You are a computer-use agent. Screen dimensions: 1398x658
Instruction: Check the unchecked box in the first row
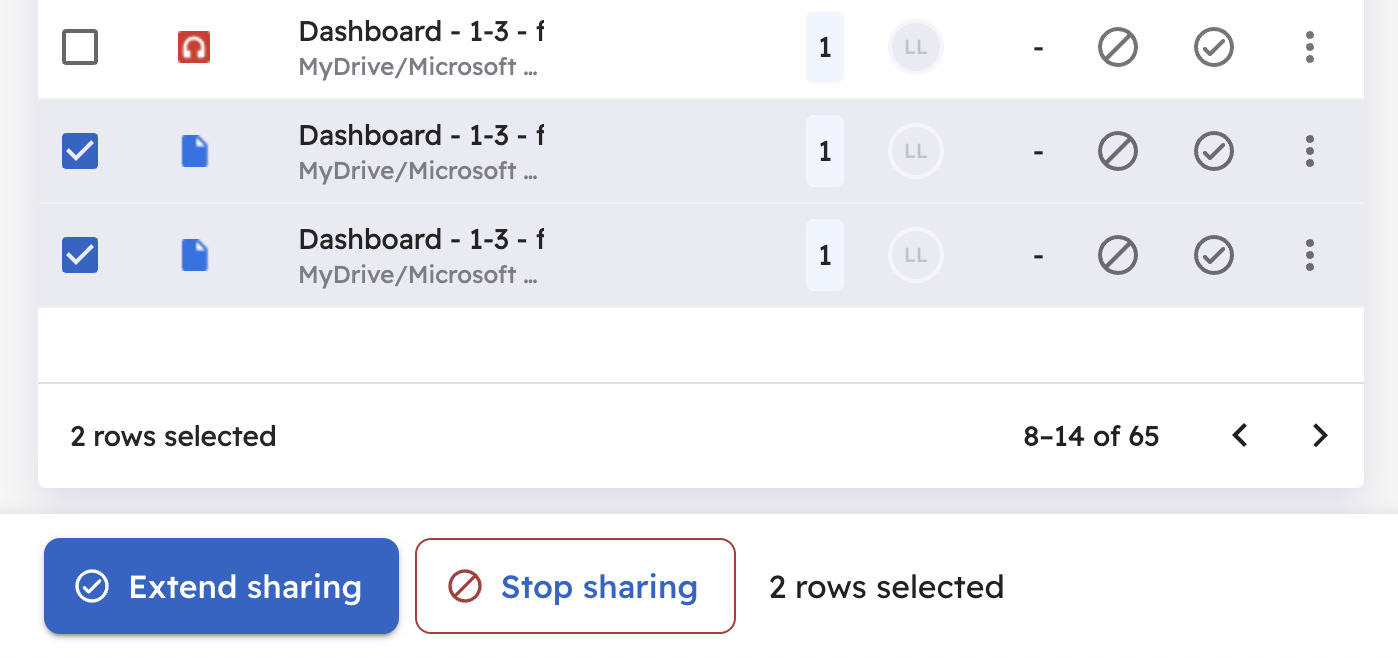click(80, 47)
